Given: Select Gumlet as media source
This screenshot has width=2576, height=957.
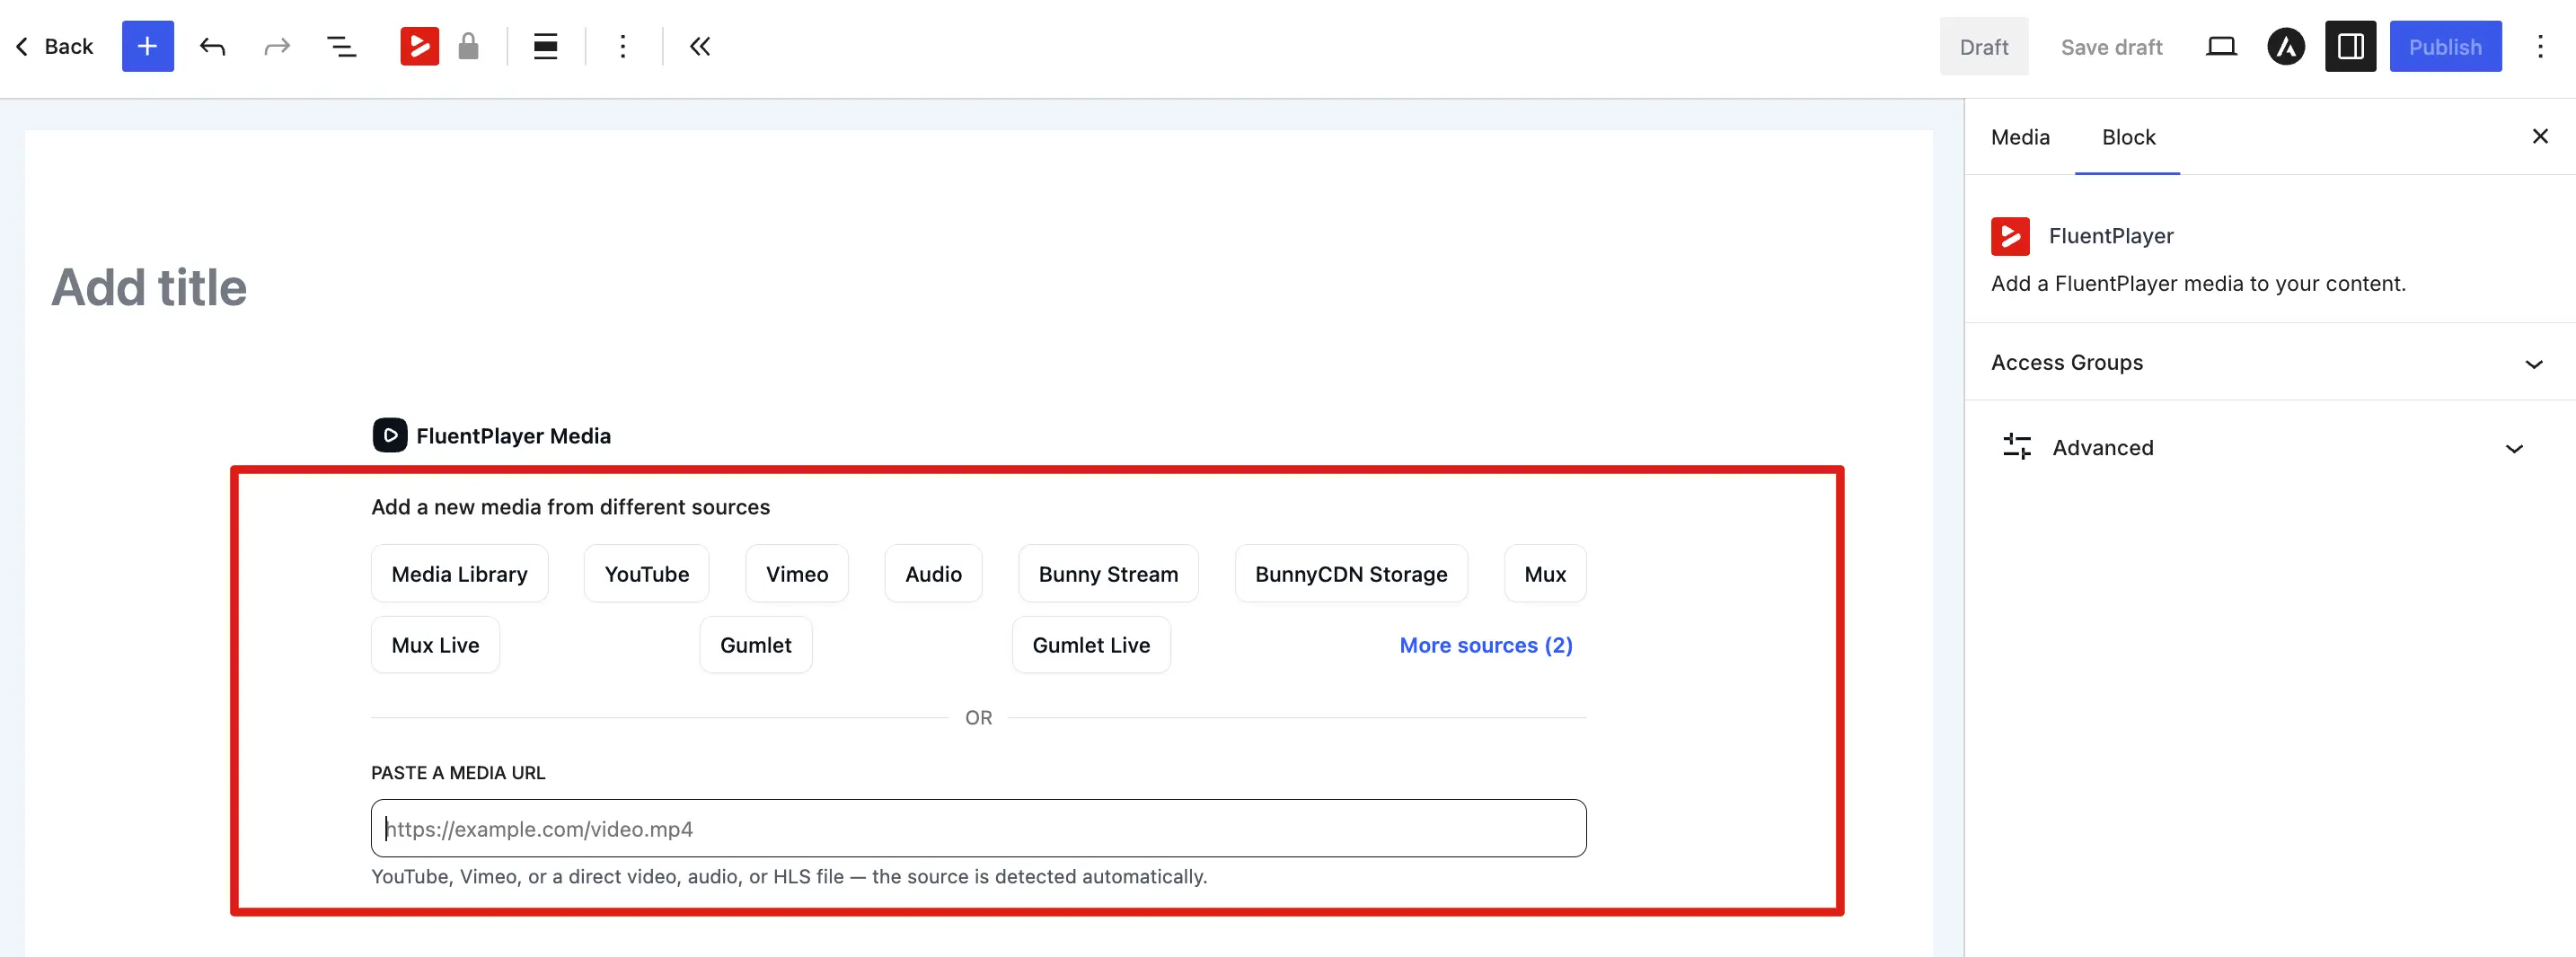Looking at the screenshot, I should click(x=756, y=645).
